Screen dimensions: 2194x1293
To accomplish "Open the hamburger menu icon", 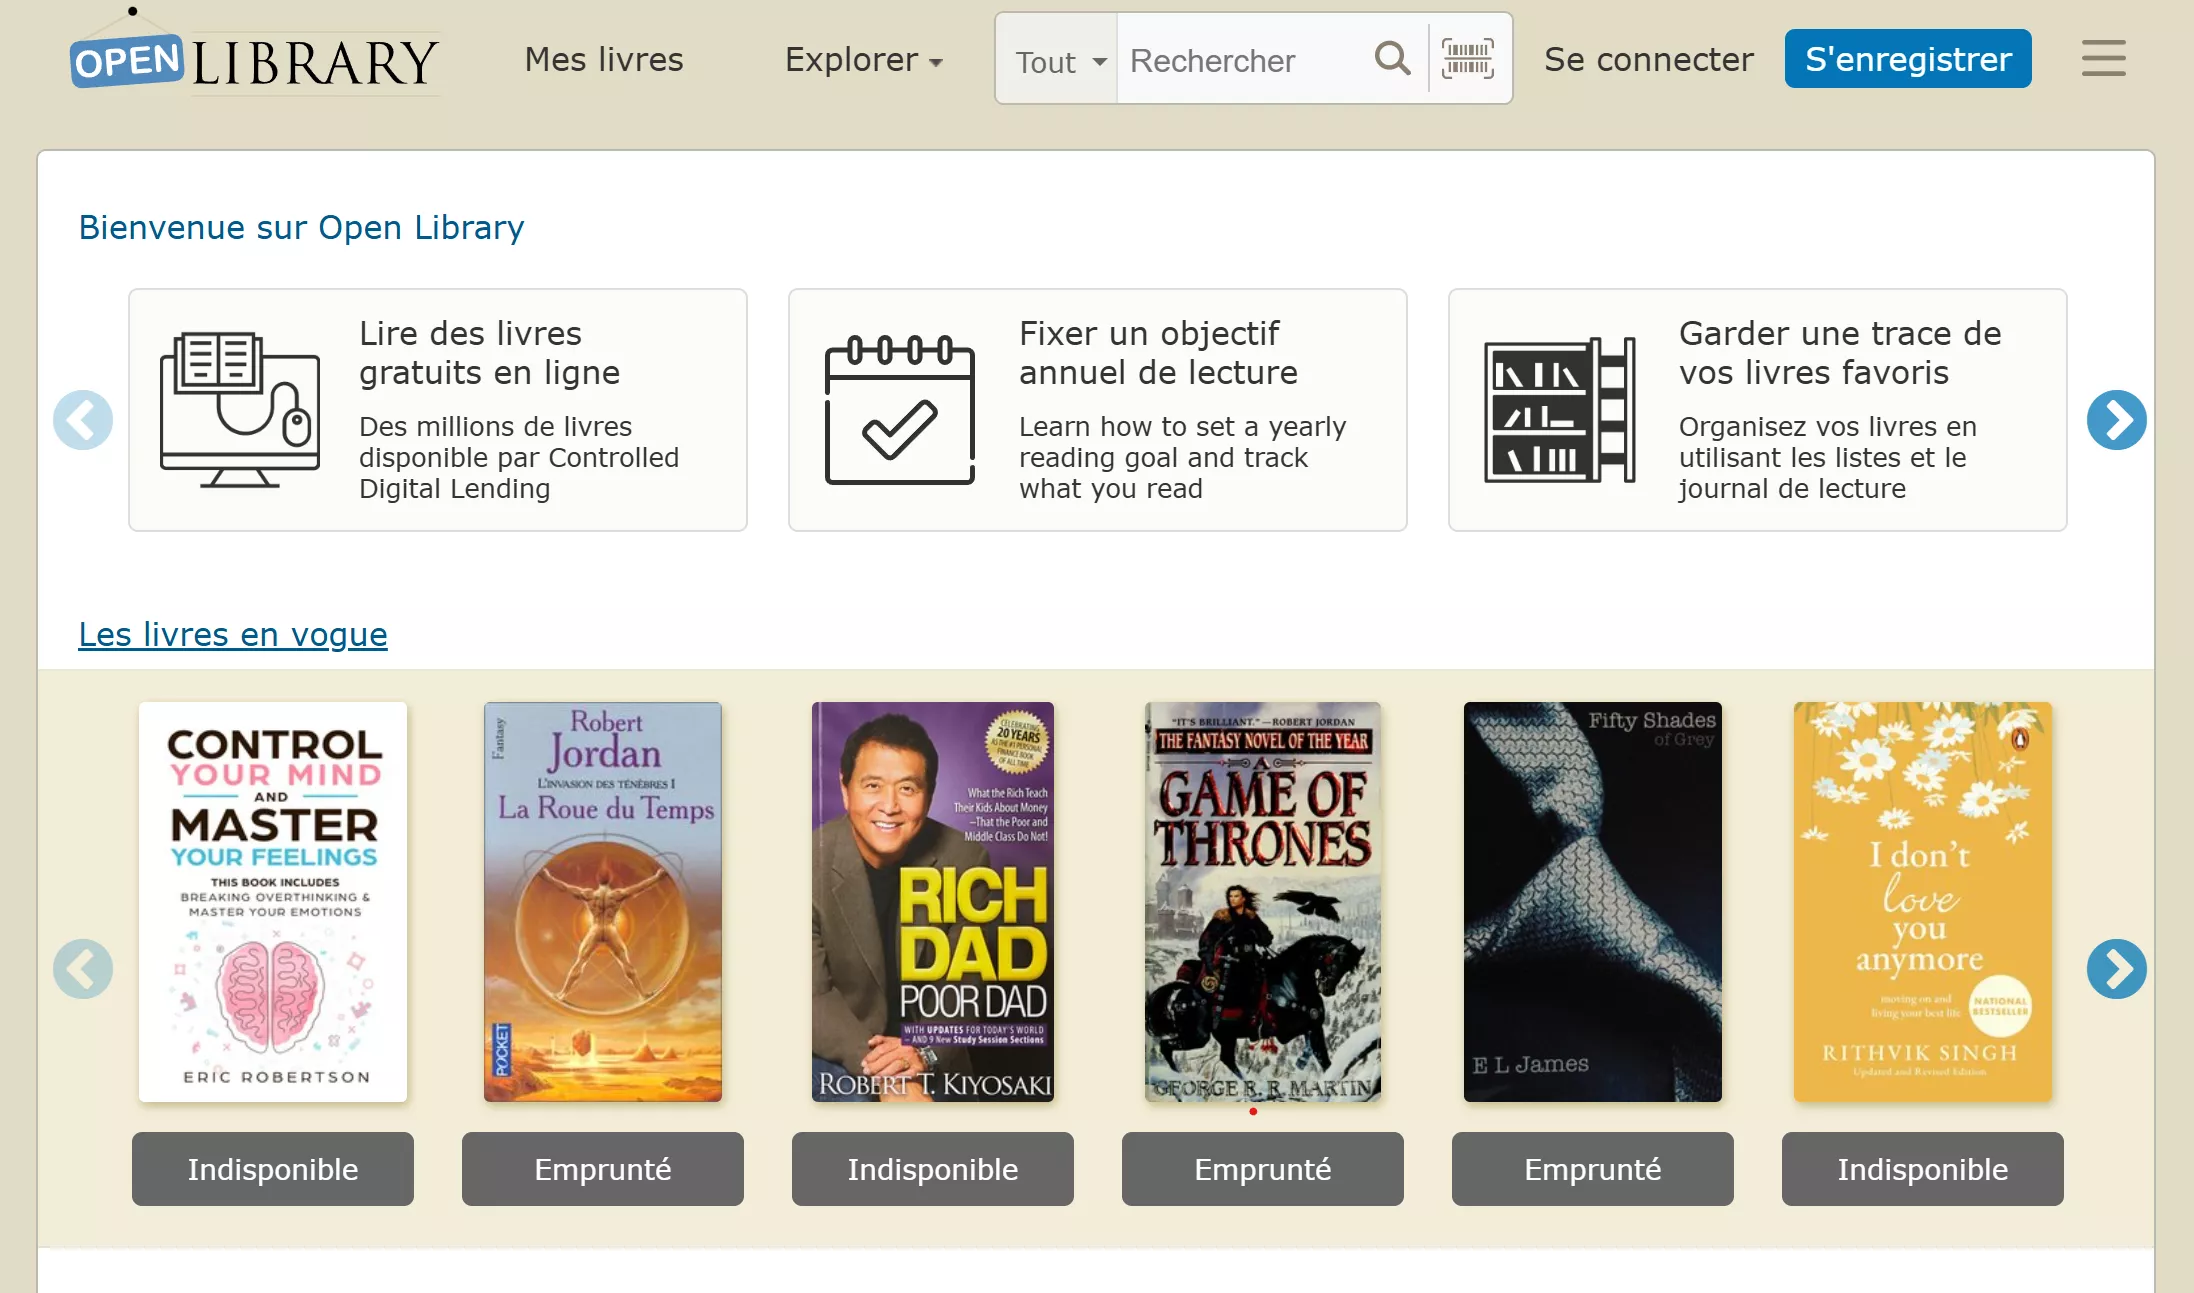I will coord(2103,59).
